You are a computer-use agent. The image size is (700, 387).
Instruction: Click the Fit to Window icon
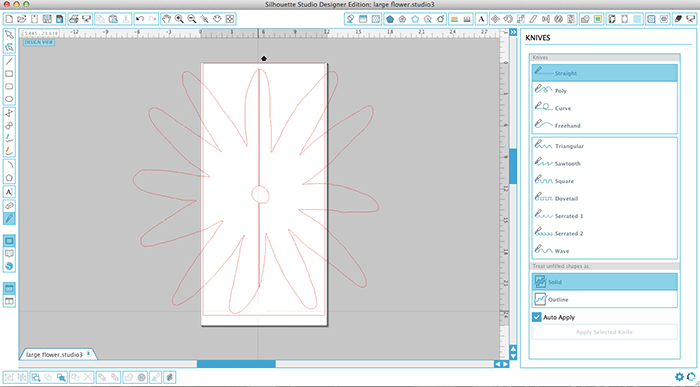point(229,19)
